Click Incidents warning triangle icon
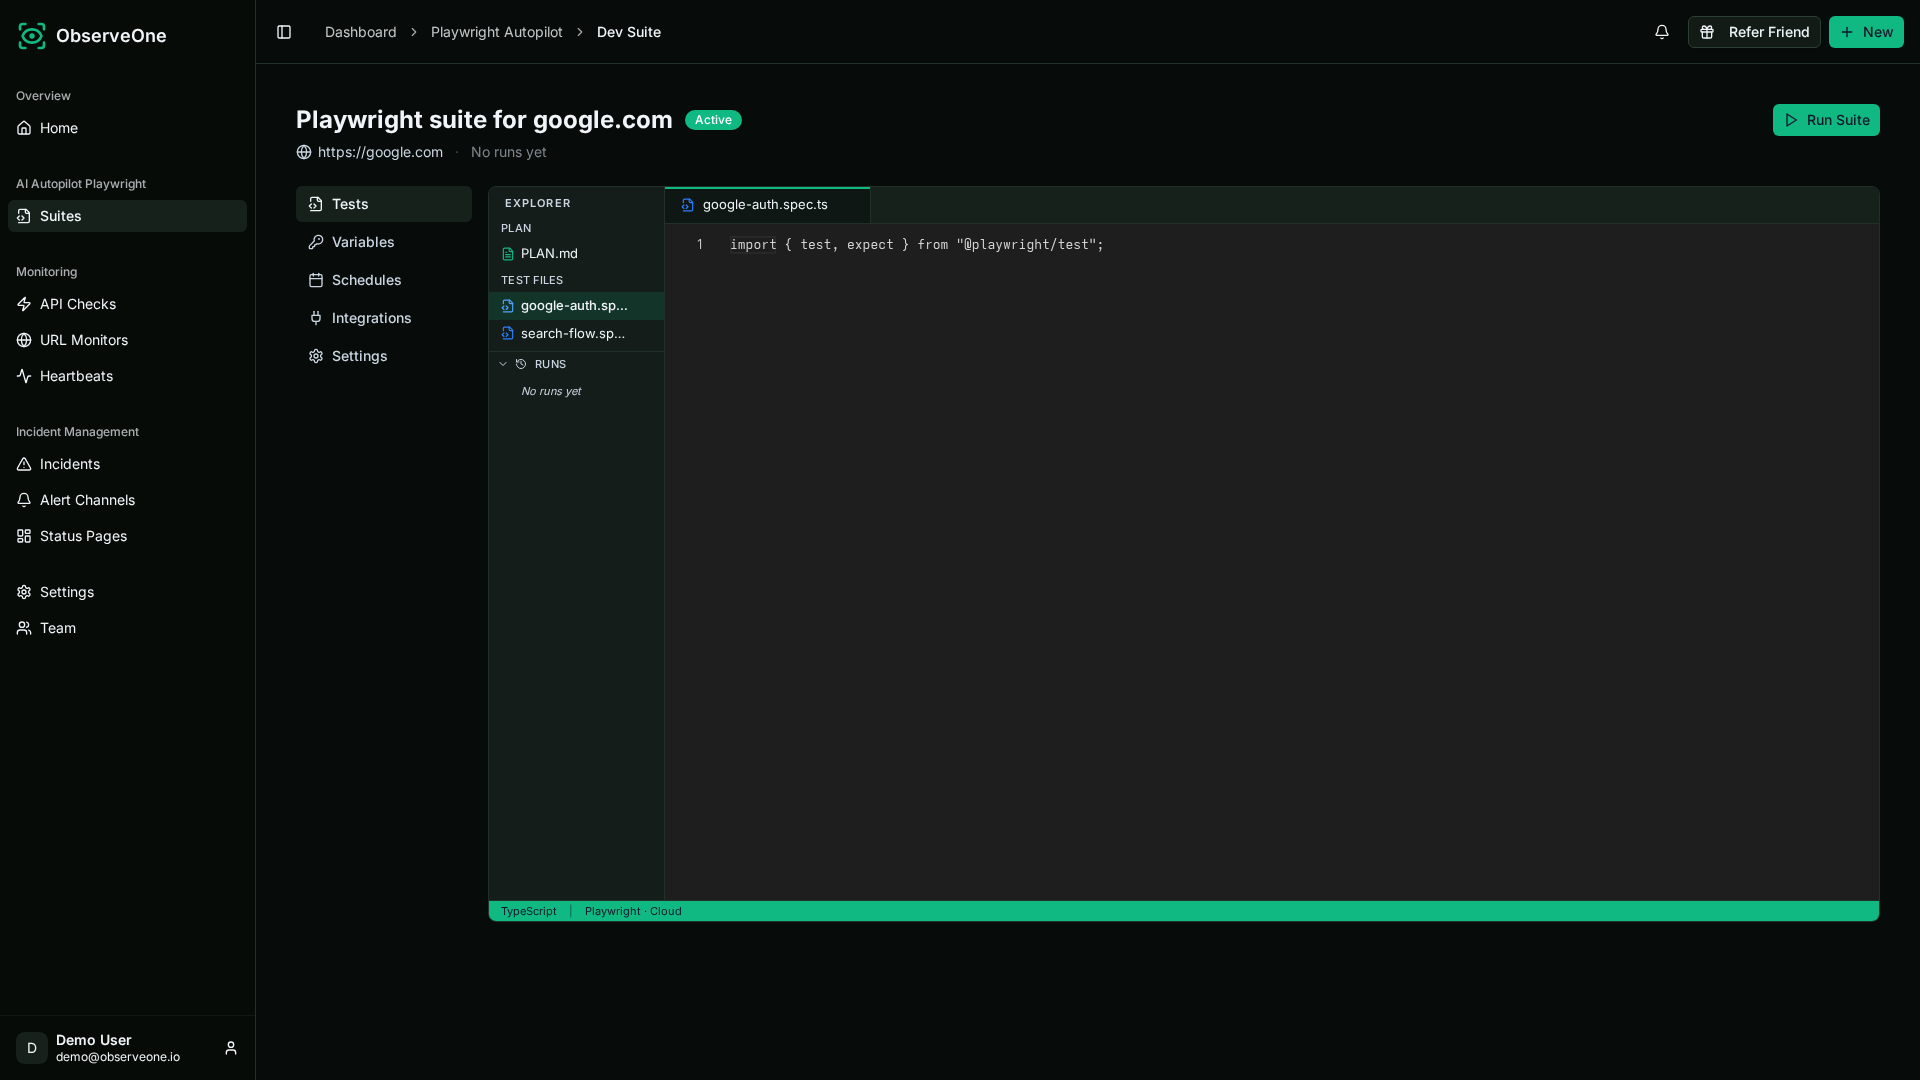The image size is (1920, 1080). point(24,464)
